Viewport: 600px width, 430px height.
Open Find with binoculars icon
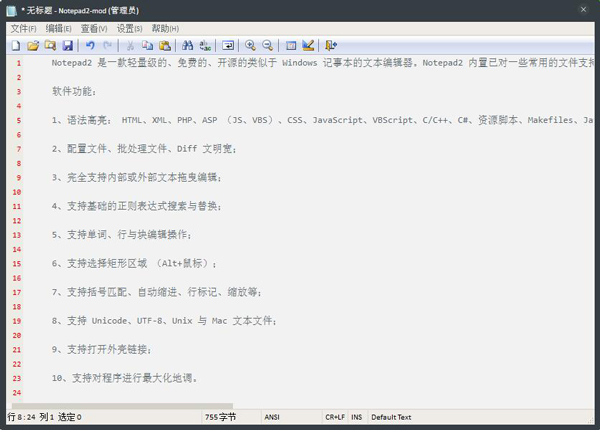coord(187,46)
